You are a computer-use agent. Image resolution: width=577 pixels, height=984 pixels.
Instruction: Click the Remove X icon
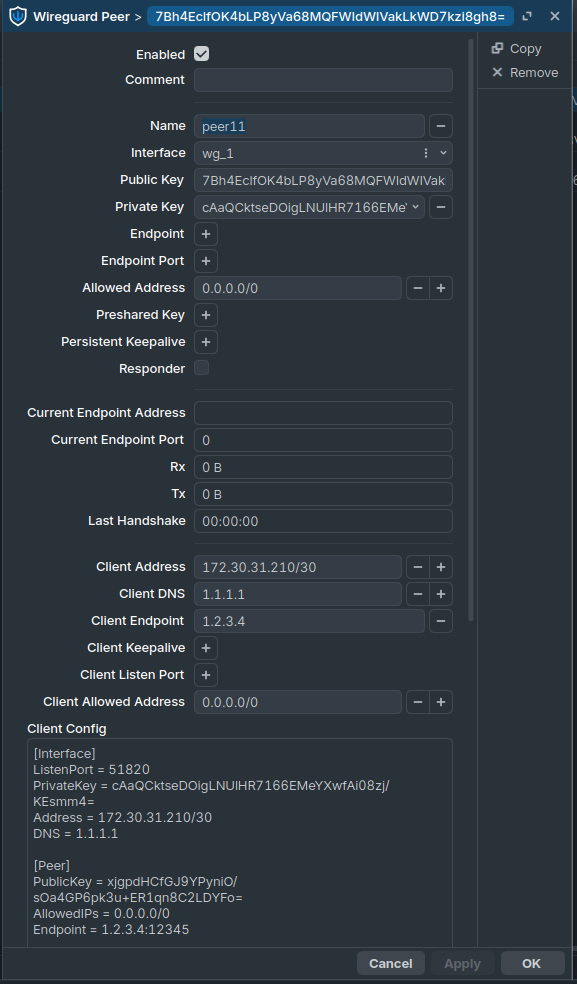pyautogui.click(x=497, y=72)
